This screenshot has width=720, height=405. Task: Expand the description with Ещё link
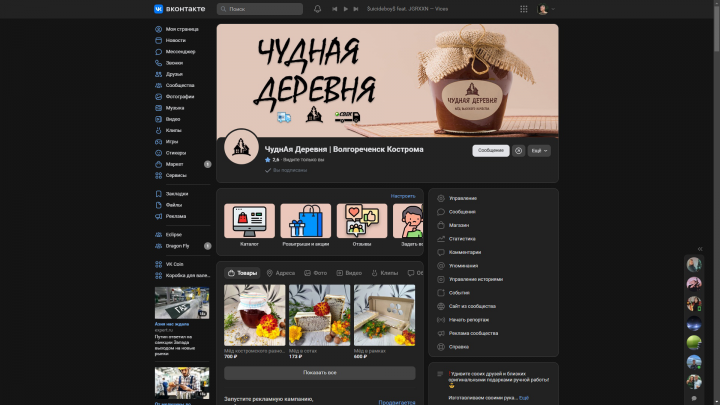tap(524, 398)
